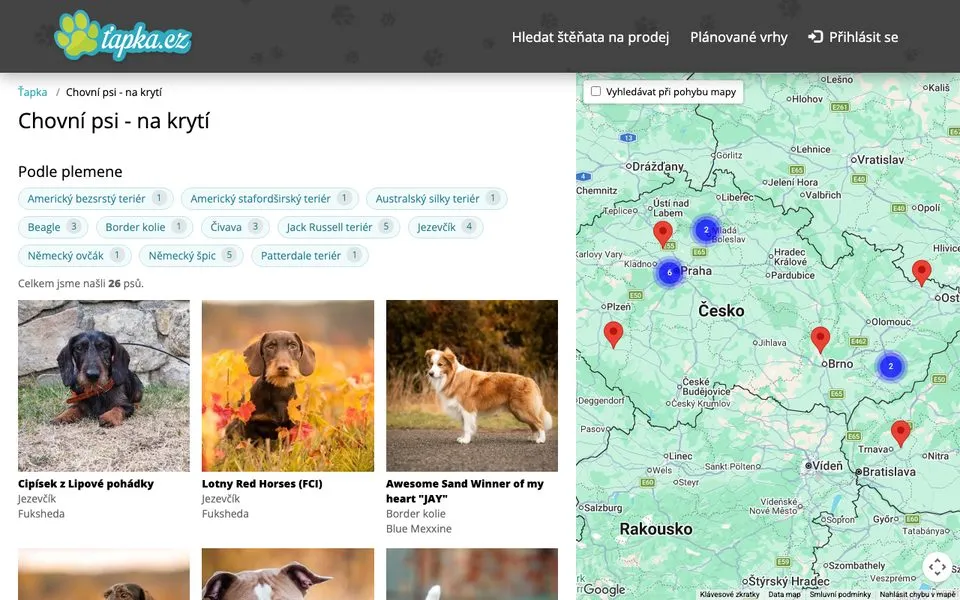Viewport: 960px width, 600px height.
Task: Click the Vídeň city label on the map
Action: [x=827, y=466]
